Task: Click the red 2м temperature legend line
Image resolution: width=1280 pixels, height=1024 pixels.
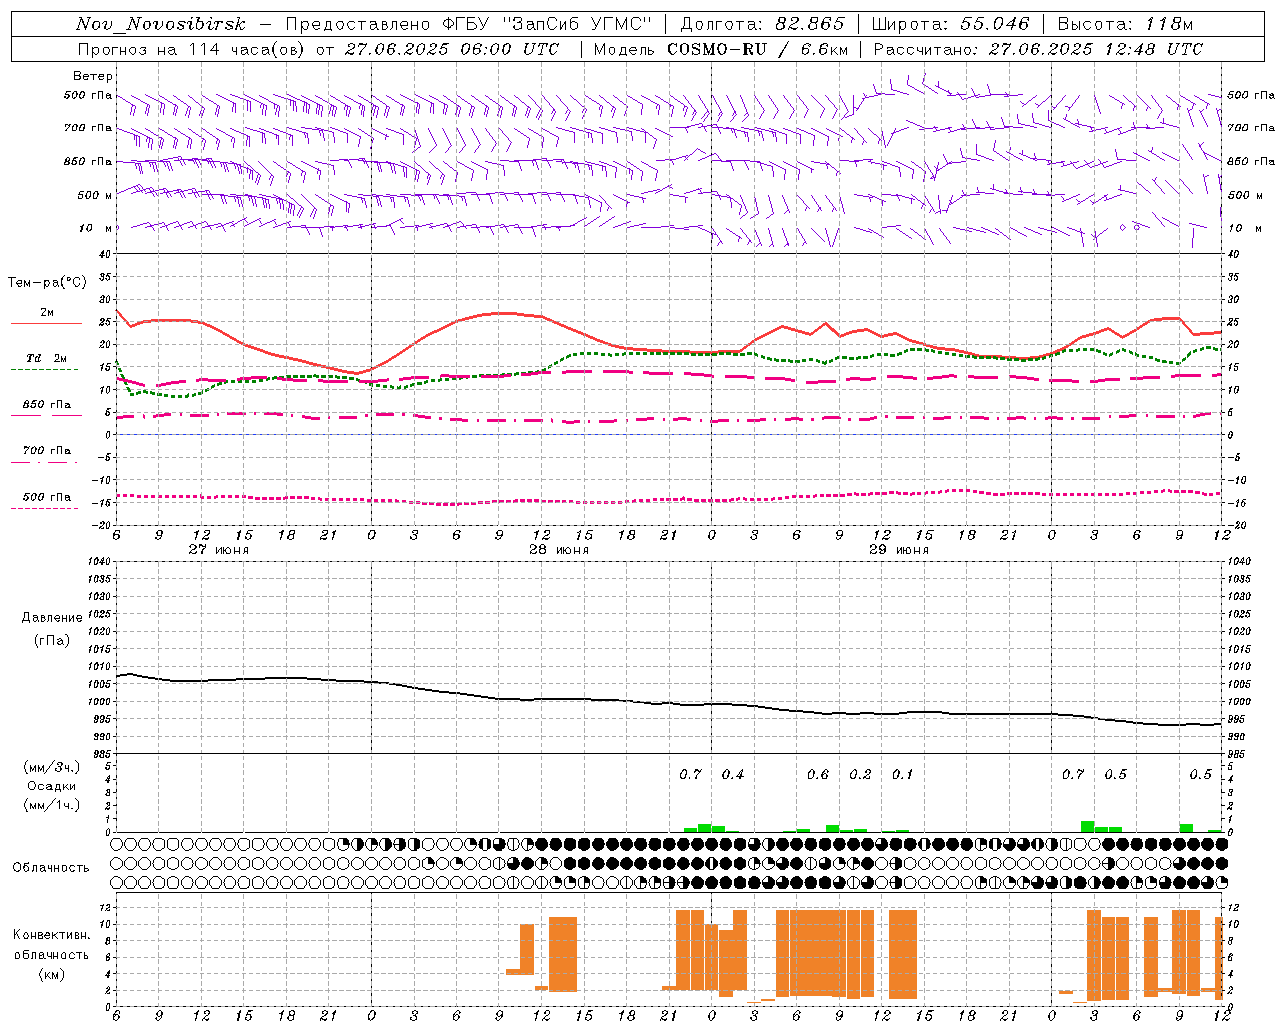Action: pos(46,324)
